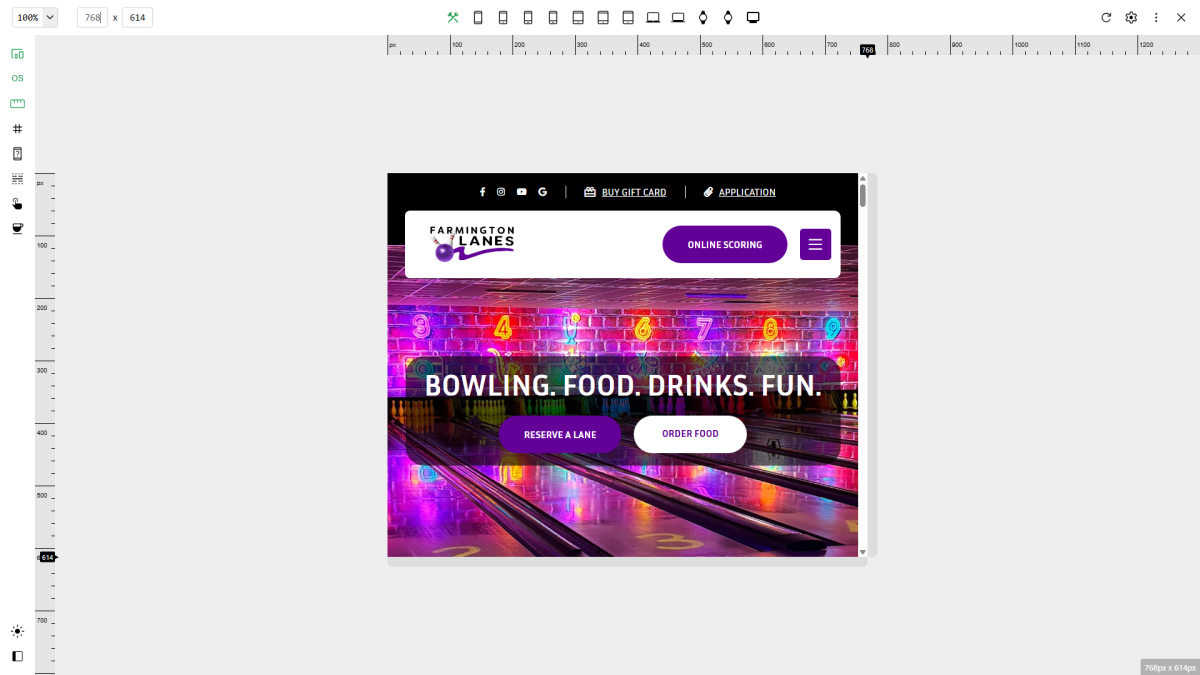Viewport: 1200px width, 675px height.
Task: Open the YouTube icon link on the site
Action: pyautogui.click(x=521, y=192)
